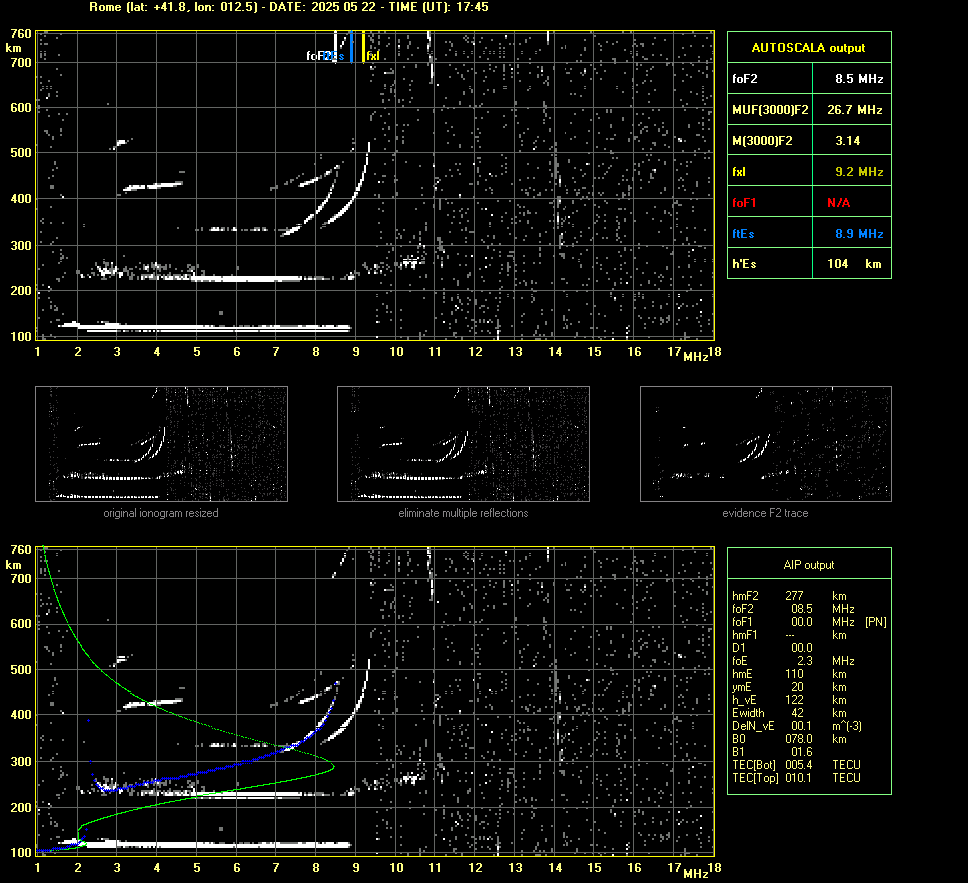Screen dimensions: 968x883
Task: Click the red foF1 N/A value
Action: [838, 203]
